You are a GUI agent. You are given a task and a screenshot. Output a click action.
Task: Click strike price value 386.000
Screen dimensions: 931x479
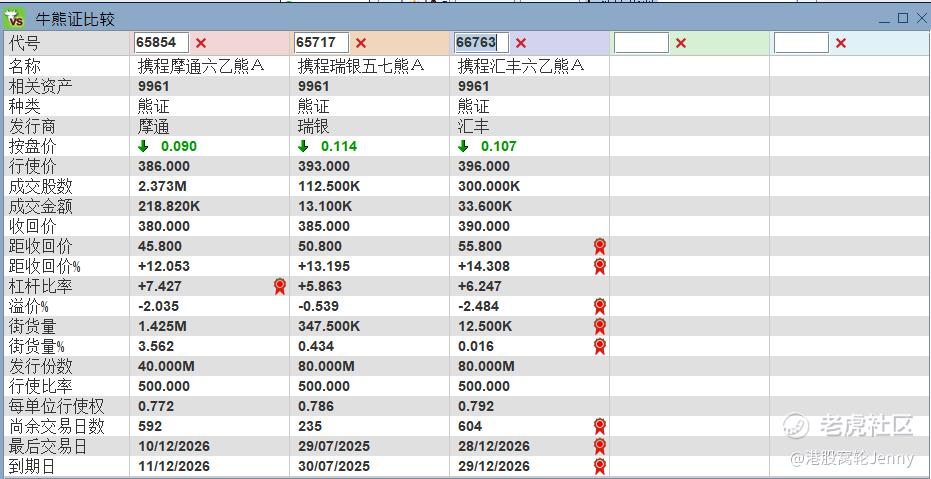click(x=164, y=166)
